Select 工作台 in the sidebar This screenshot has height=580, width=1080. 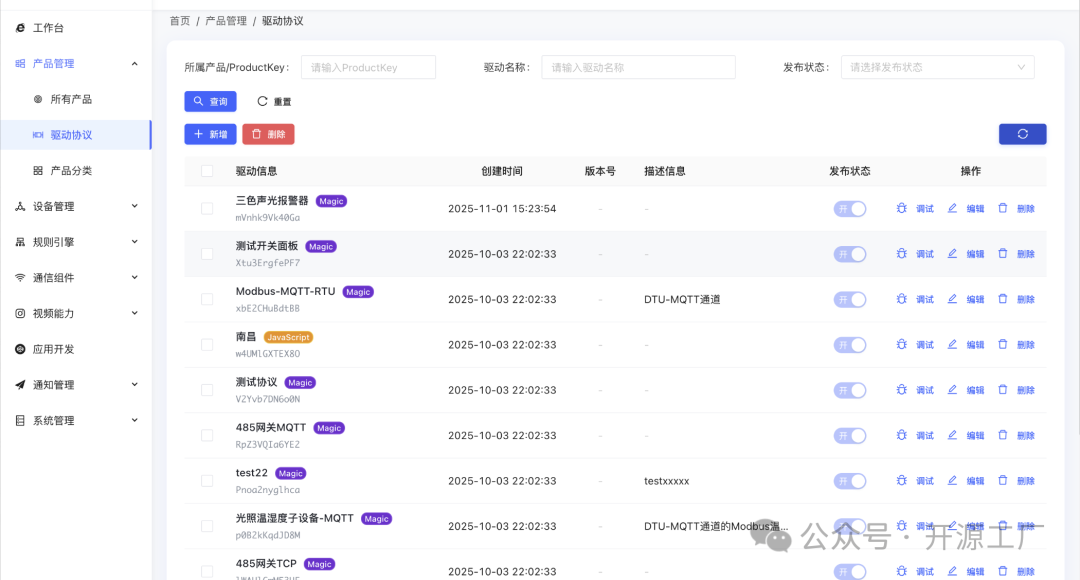coord(46,28)
